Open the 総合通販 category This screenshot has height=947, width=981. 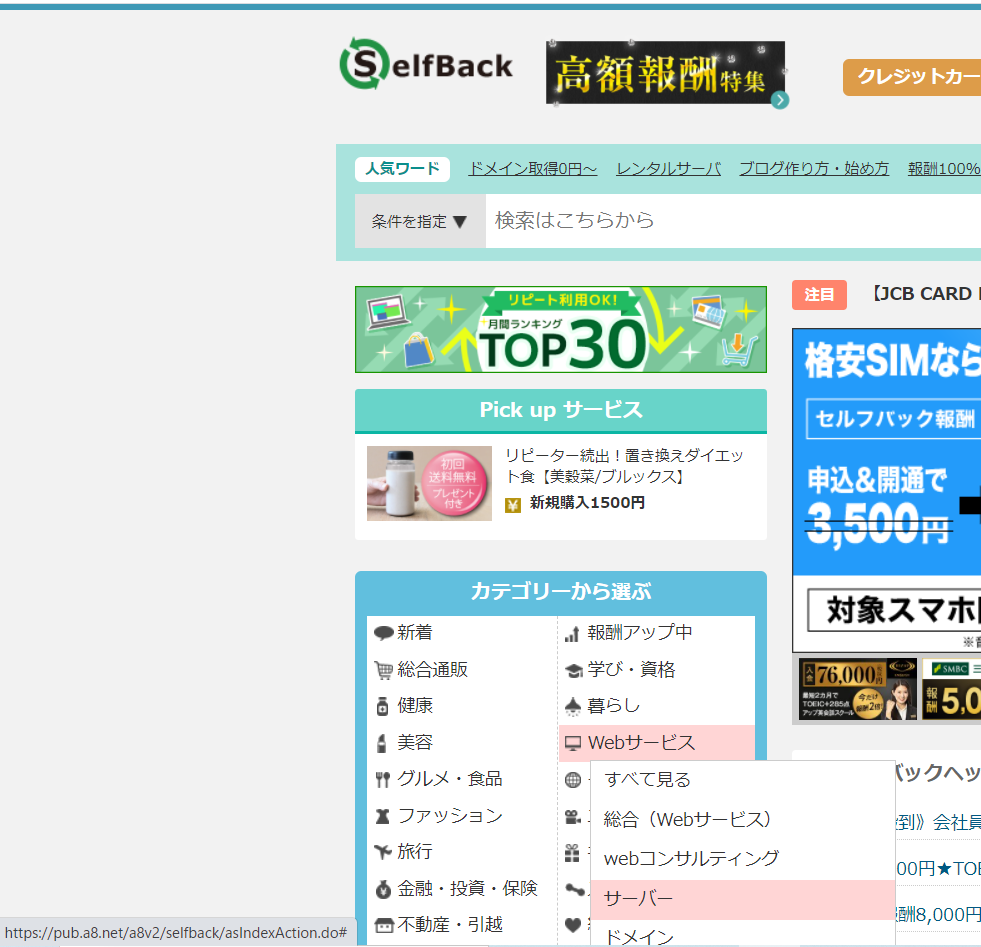point(432,669)
